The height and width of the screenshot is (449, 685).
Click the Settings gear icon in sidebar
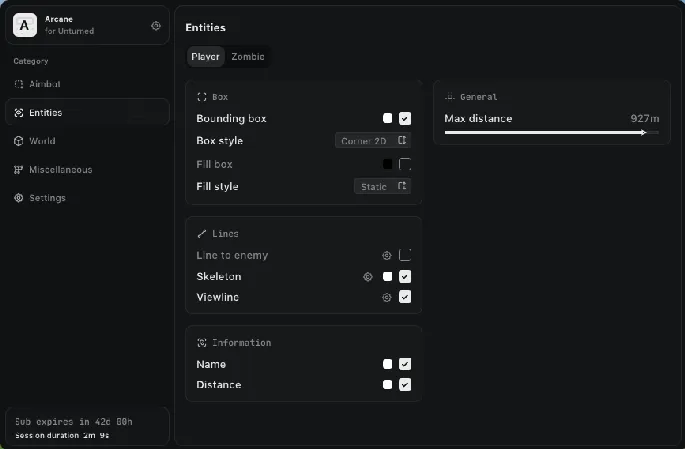(18, 198)
